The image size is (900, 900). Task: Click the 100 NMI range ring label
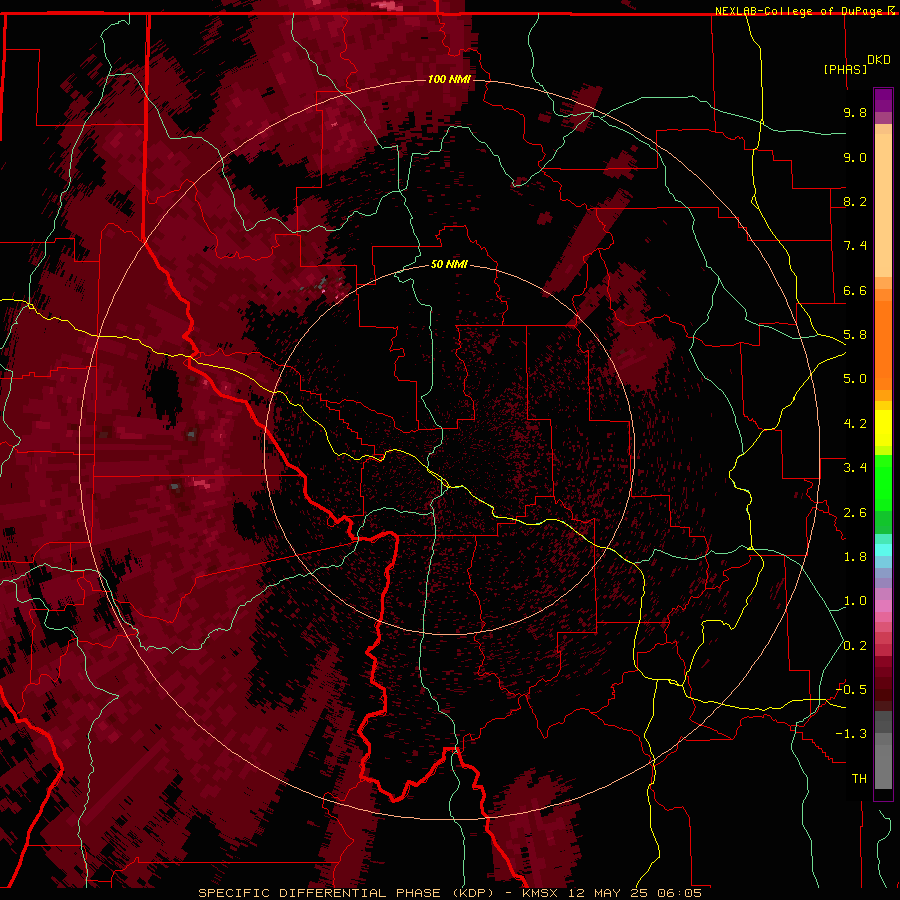click(449, 79)
